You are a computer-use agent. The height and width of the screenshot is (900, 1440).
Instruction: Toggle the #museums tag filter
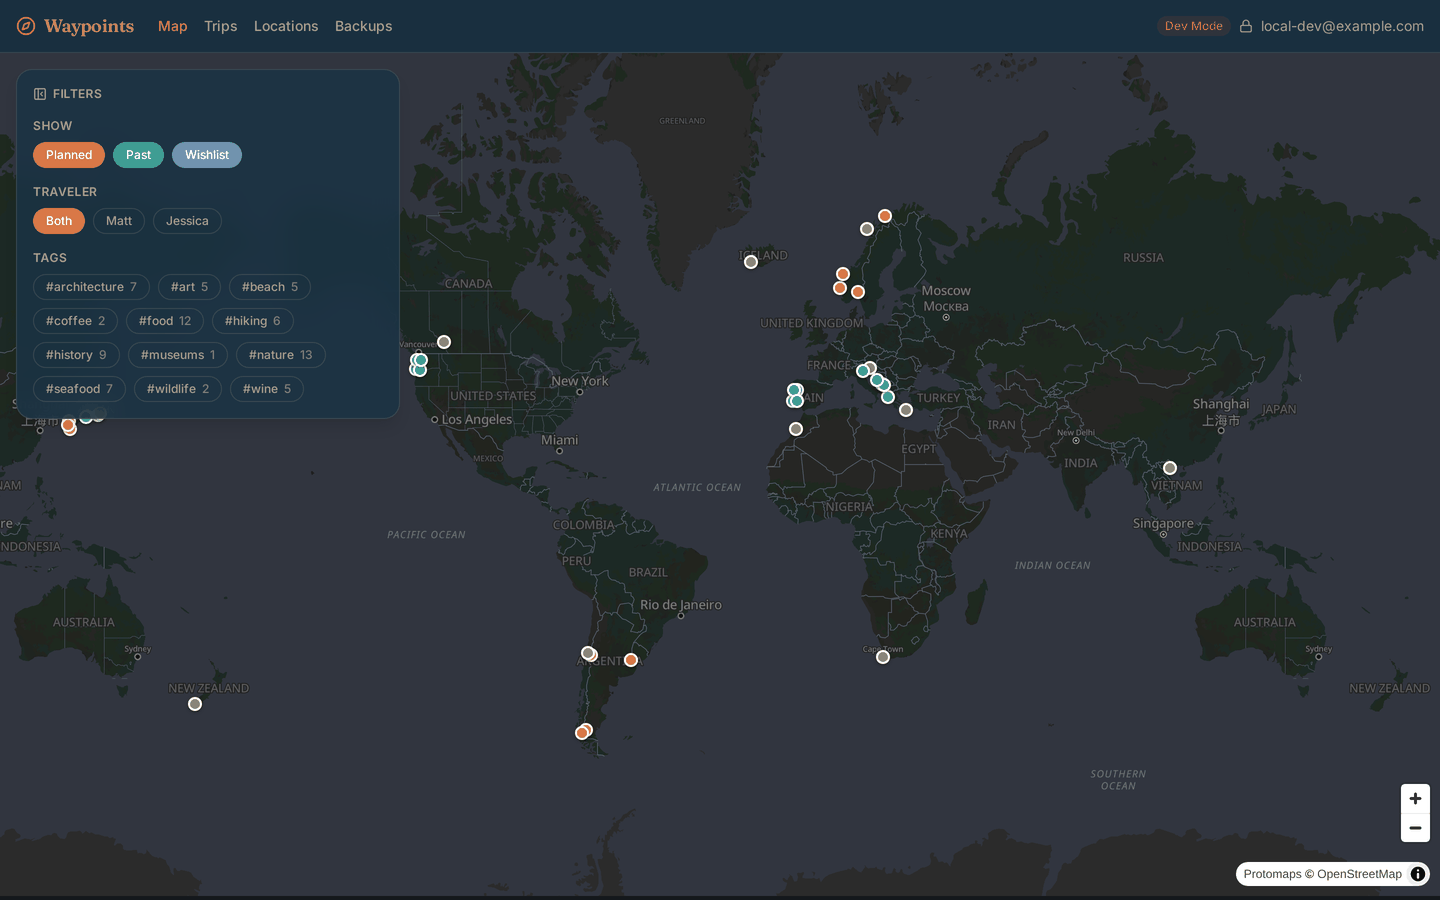coord(178,355)
